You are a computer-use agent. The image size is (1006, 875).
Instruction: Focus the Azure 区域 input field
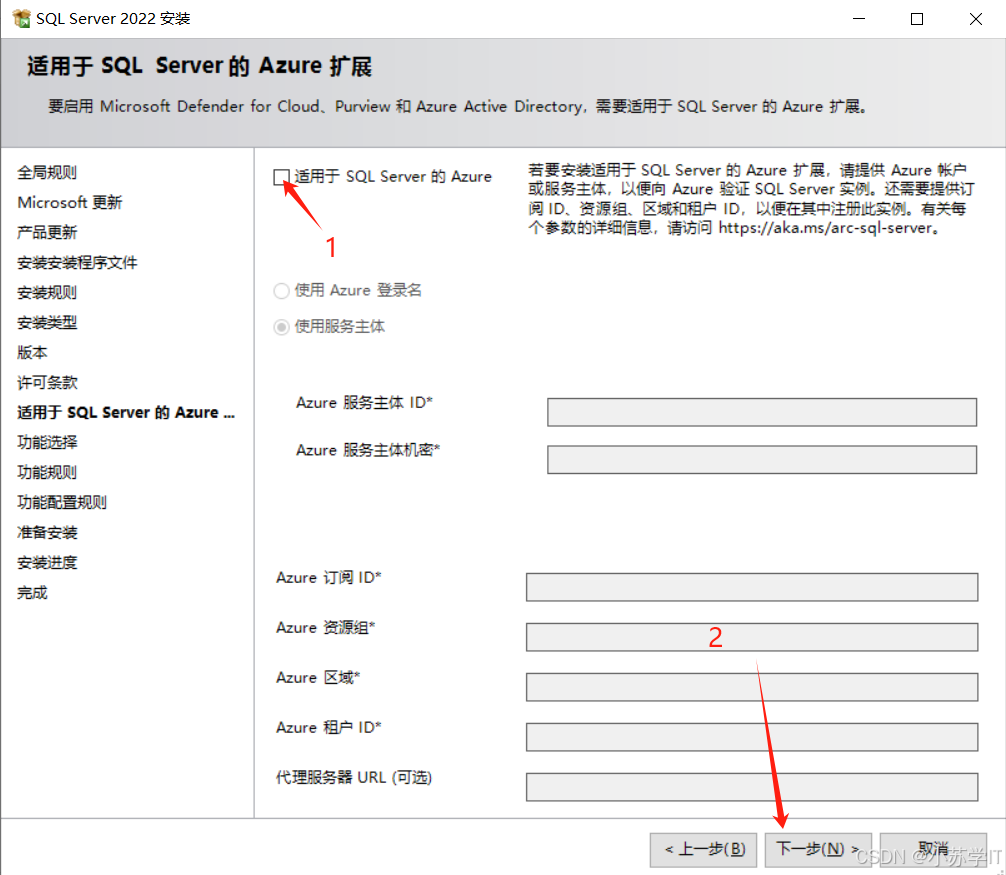click(x=751, y=687)
